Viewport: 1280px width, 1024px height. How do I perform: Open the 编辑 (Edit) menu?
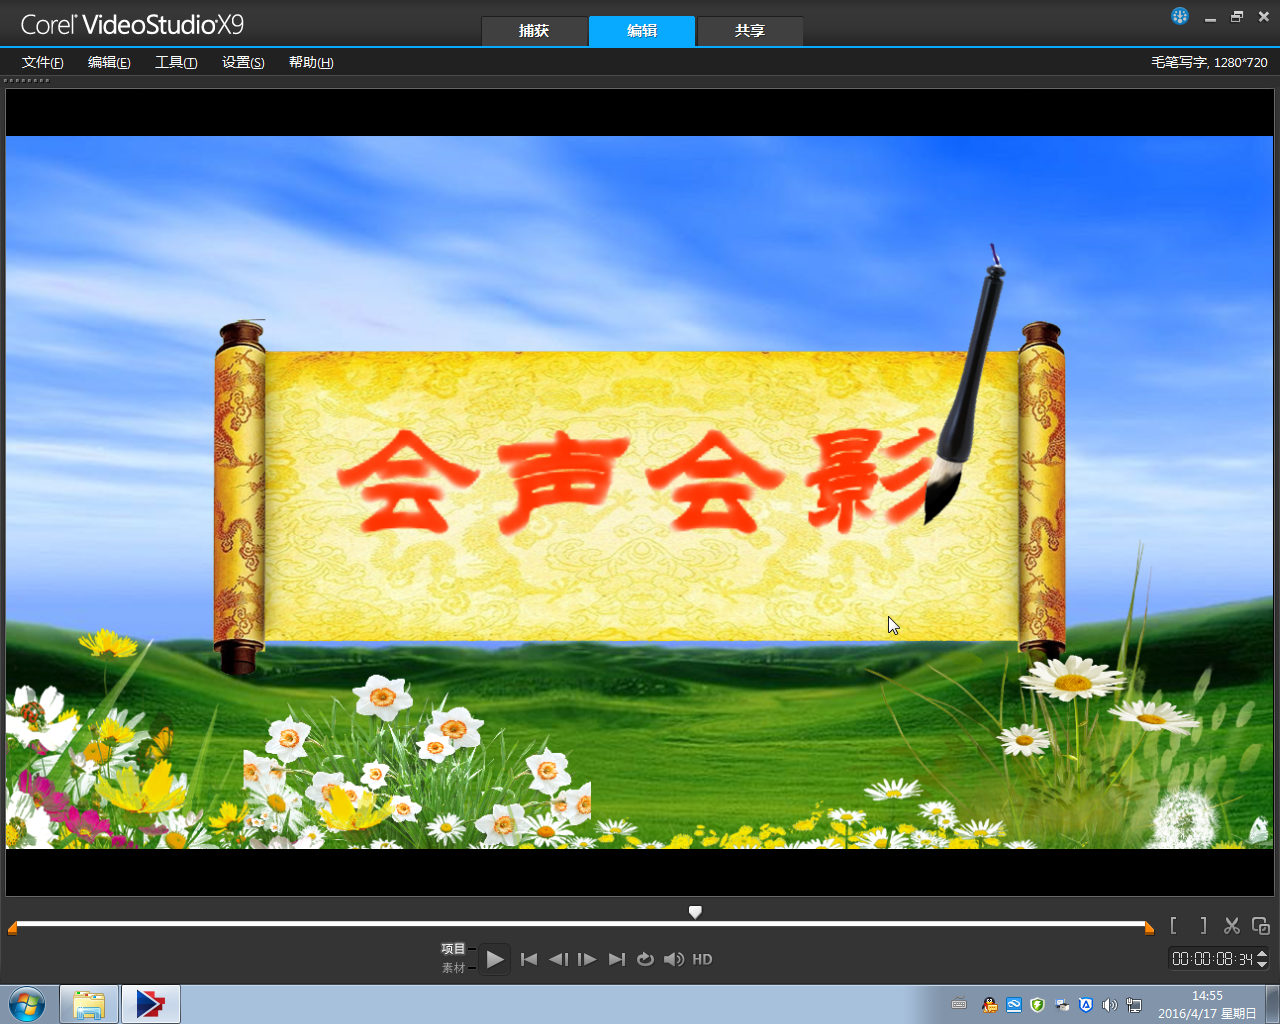point(109,62)
